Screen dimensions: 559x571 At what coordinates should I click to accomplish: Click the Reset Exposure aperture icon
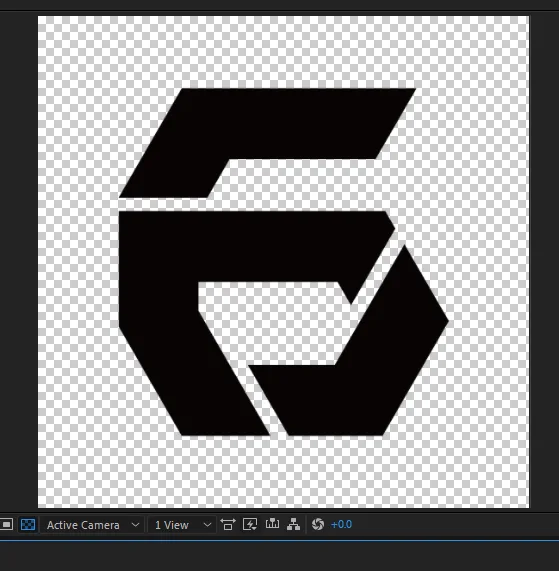318,525
